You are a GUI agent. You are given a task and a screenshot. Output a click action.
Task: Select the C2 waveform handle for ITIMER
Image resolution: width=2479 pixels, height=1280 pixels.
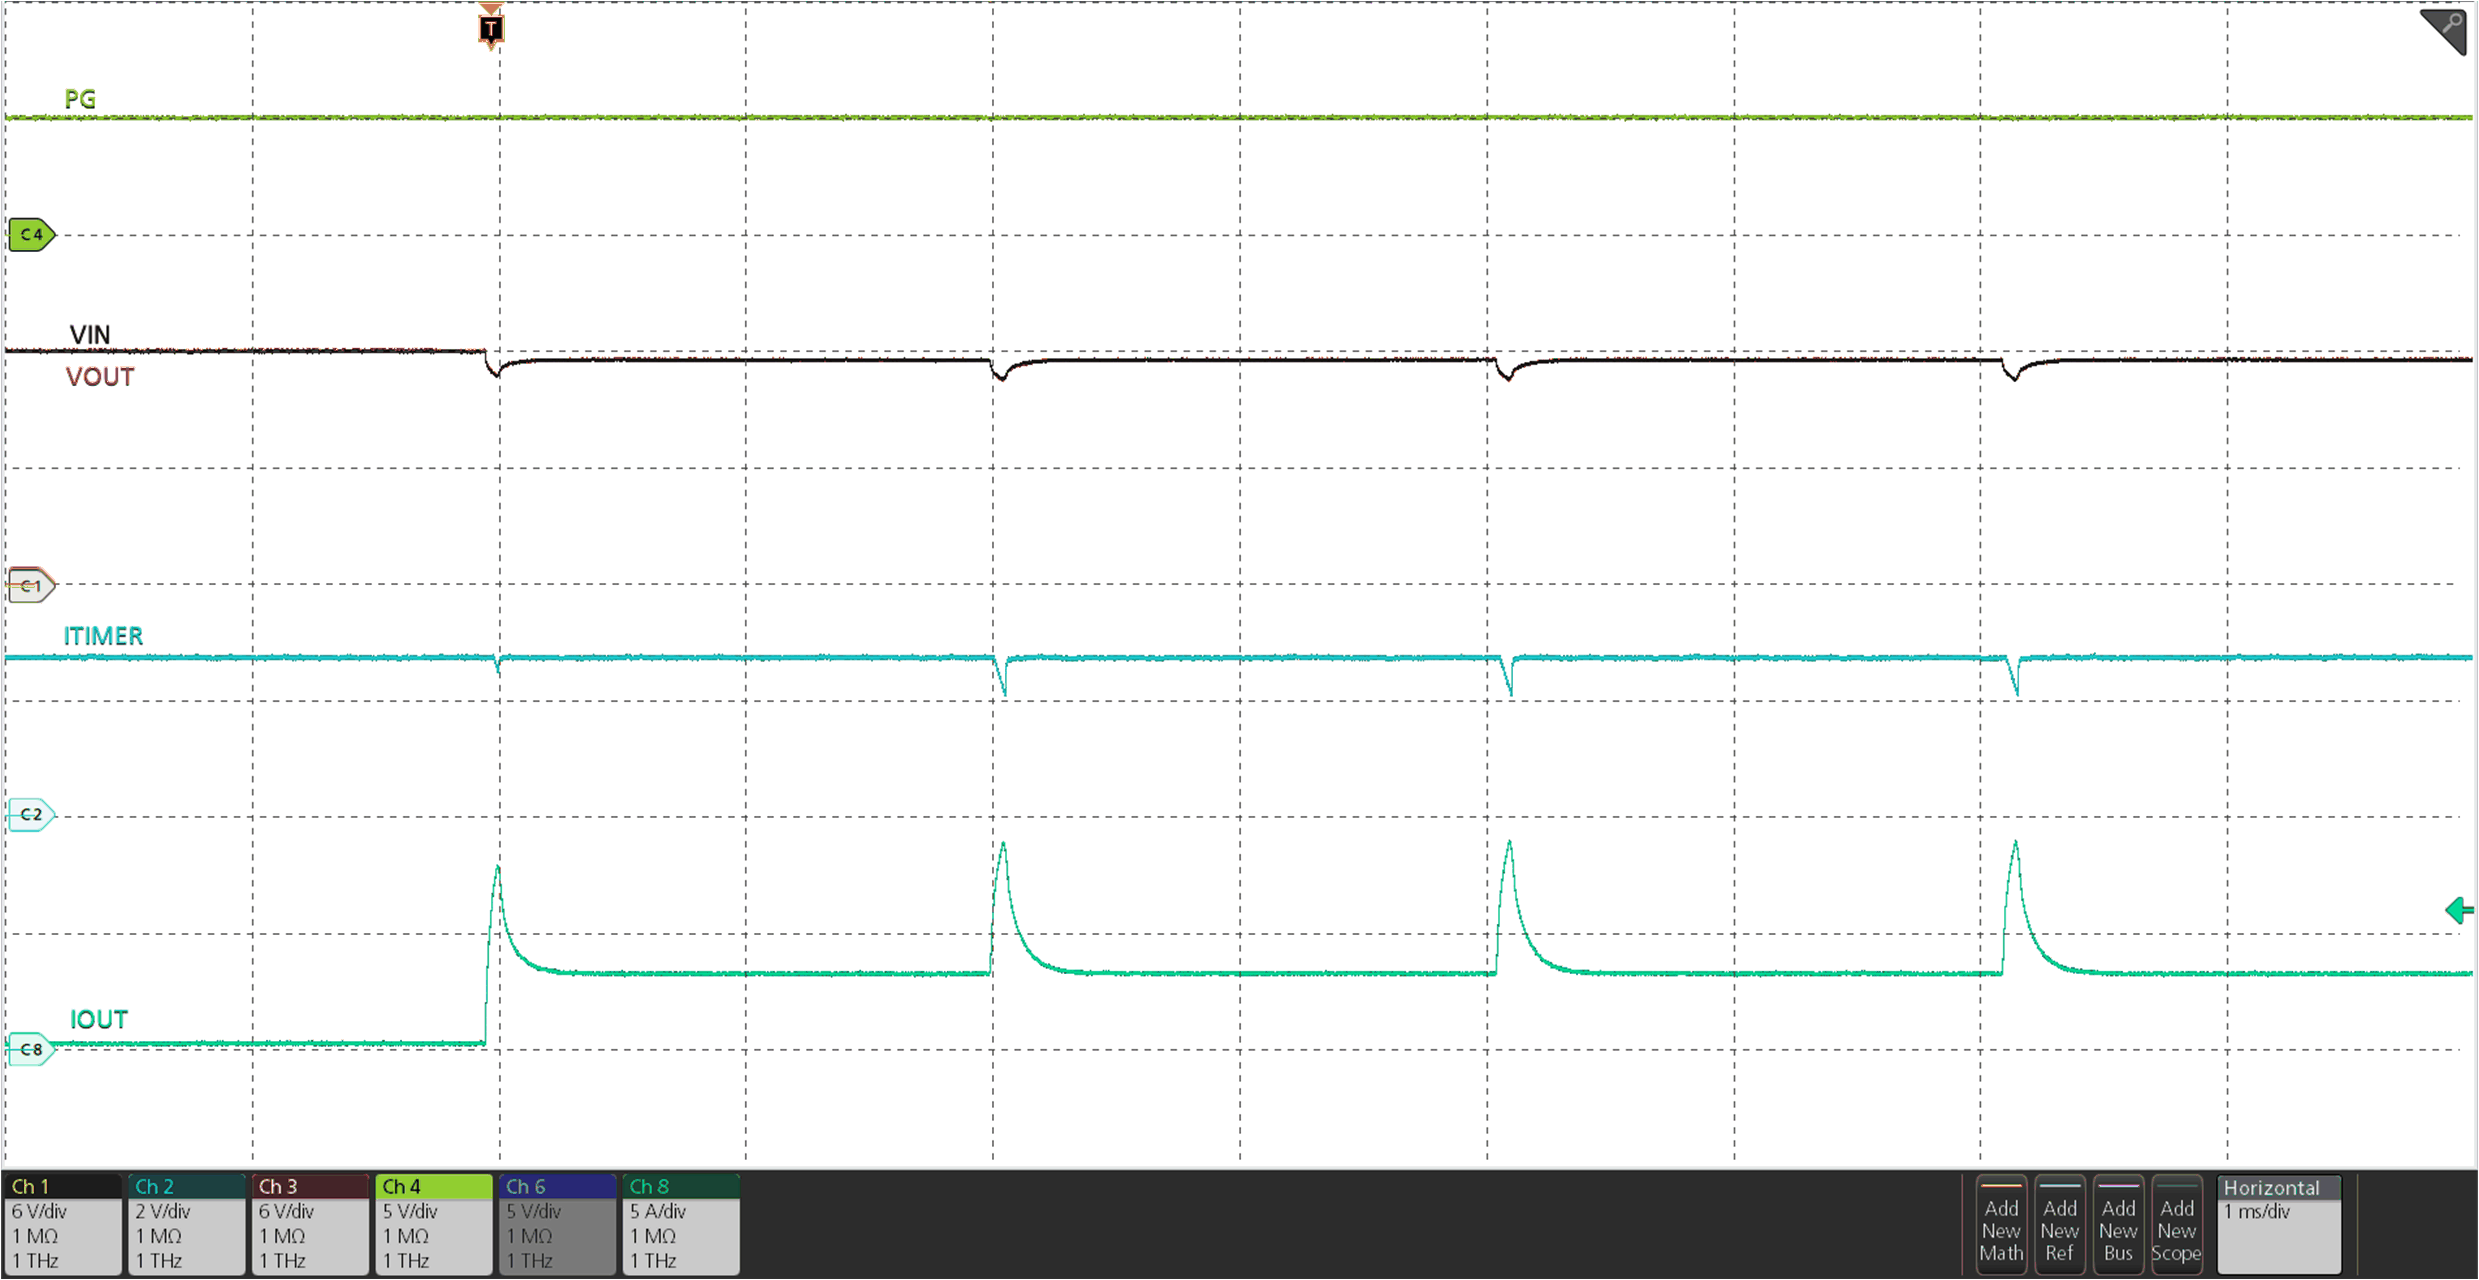tap(29, 813)
